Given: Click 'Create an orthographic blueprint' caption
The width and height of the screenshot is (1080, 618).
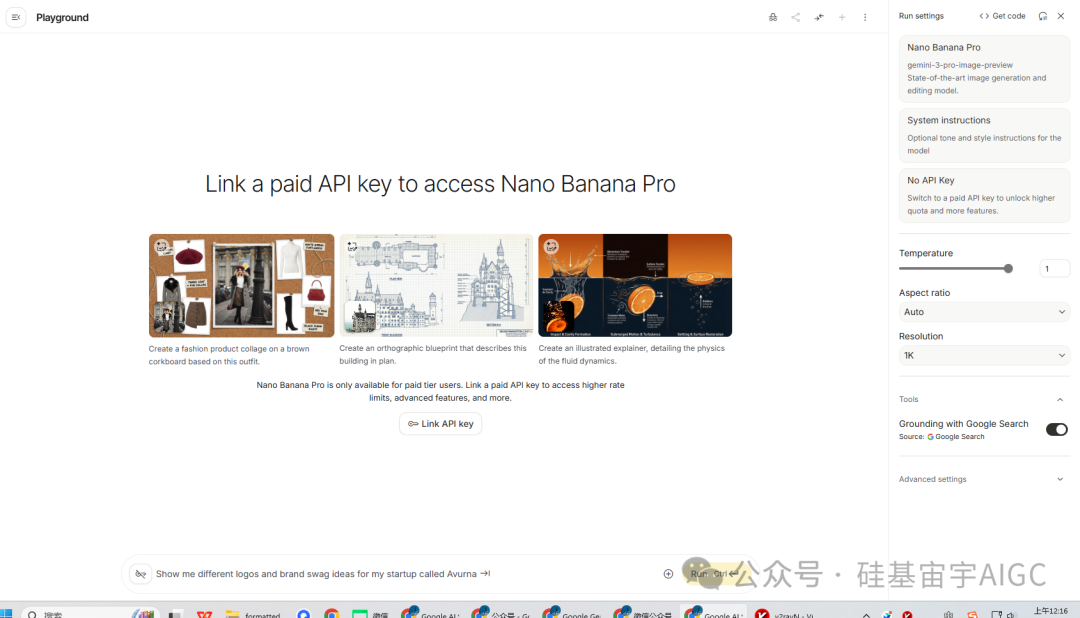Looking at the screenshot, I should [x=433, y=355].
